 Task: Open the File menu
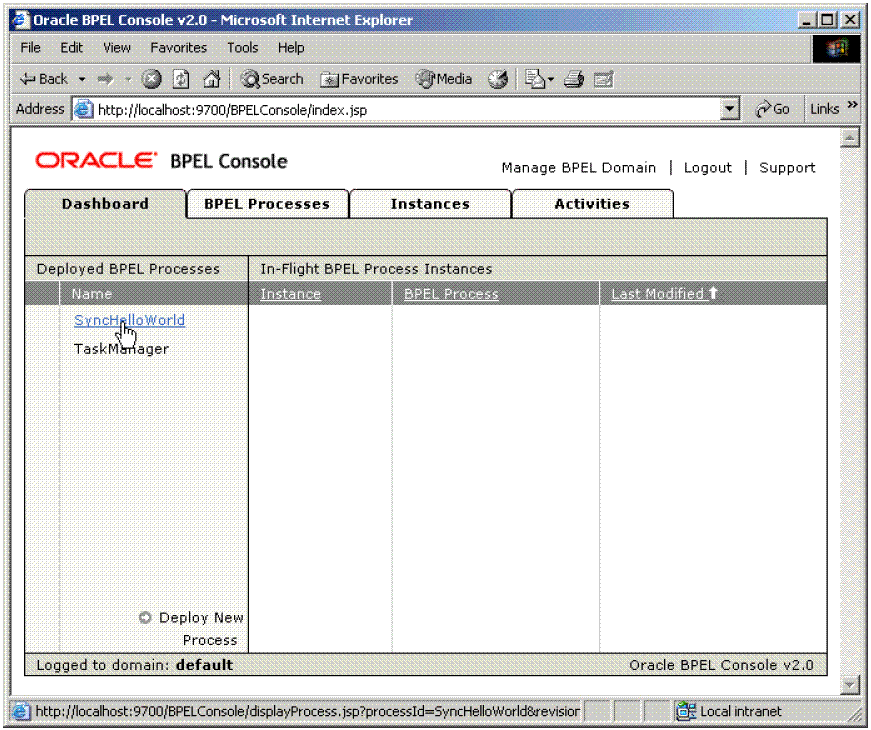(30, 48)
